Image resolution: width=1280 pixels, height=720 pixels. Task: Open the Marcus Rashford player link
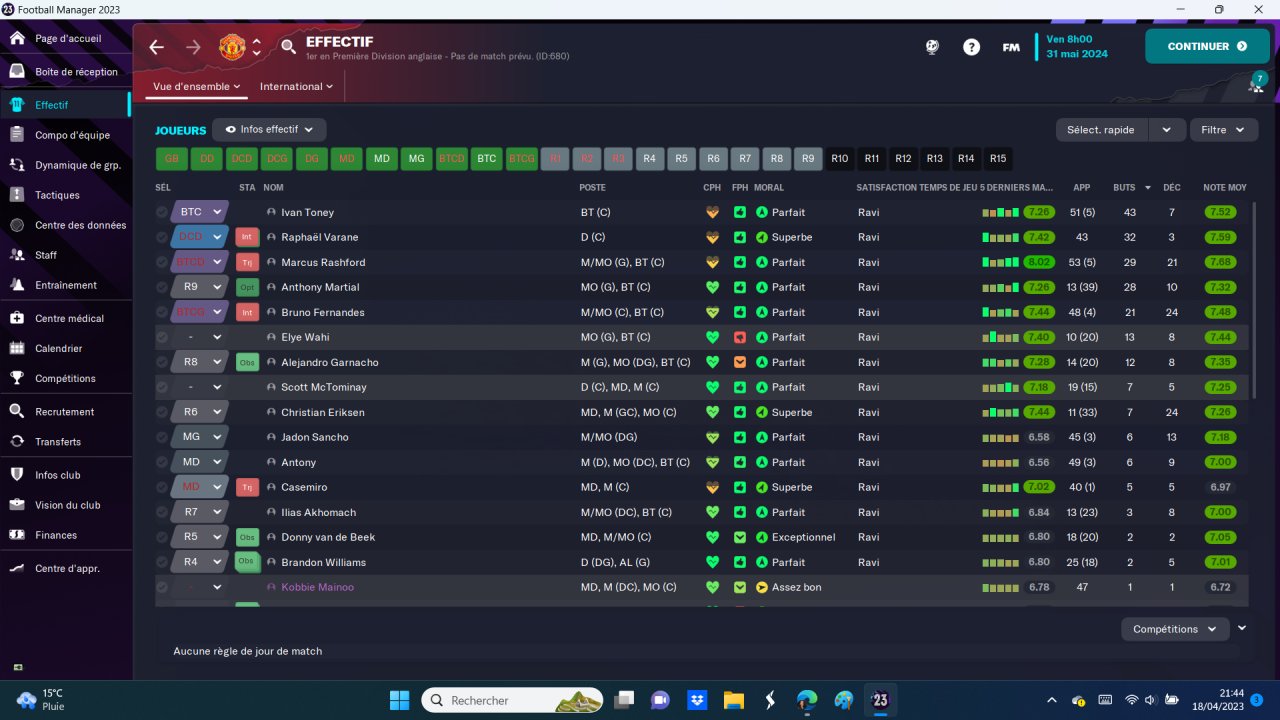pyautogui.click(x=323, y=262)
